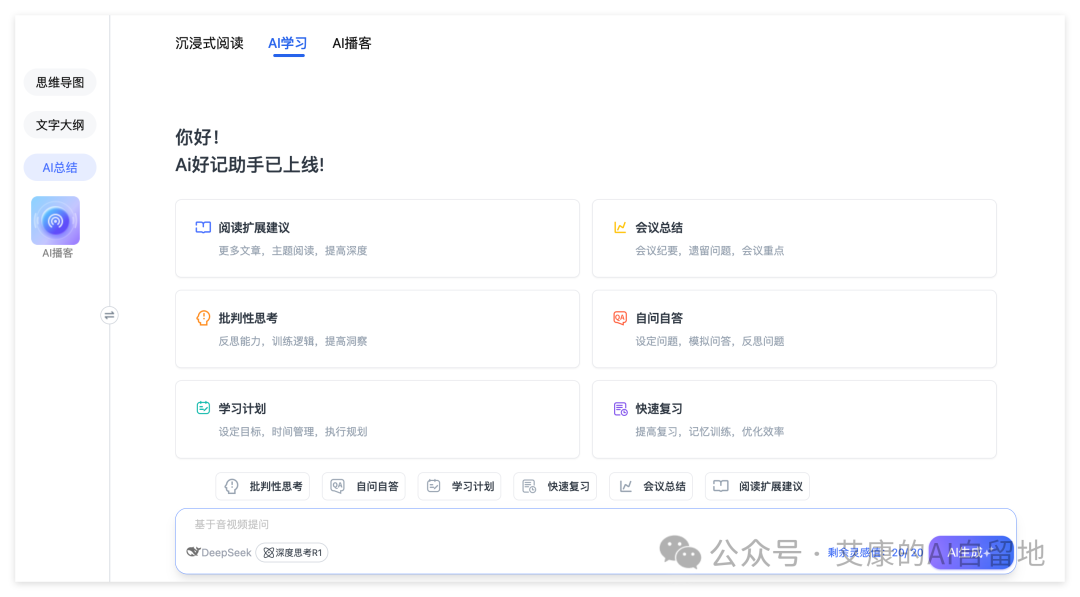The image size is (1080, 597).
Task: Click the 快速复习 quick prompt chip
Action: pyautogui.click(x=555, y=486)
